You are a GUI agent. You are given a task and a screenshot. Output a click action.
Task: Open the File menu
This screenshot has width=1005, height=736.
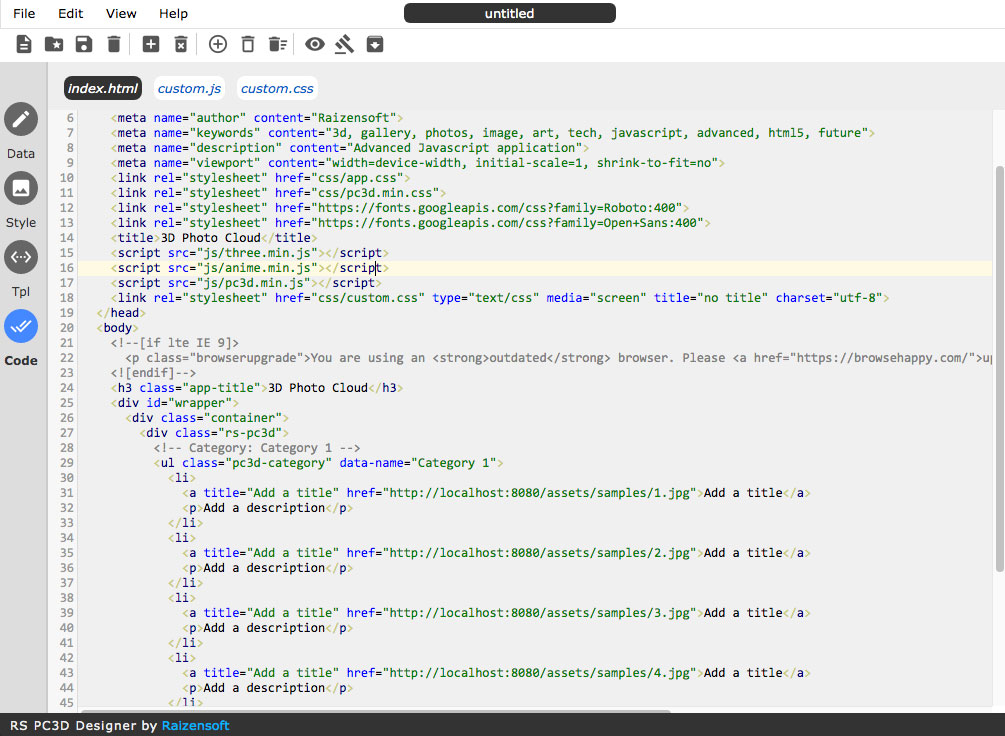(x=24, y=14)
